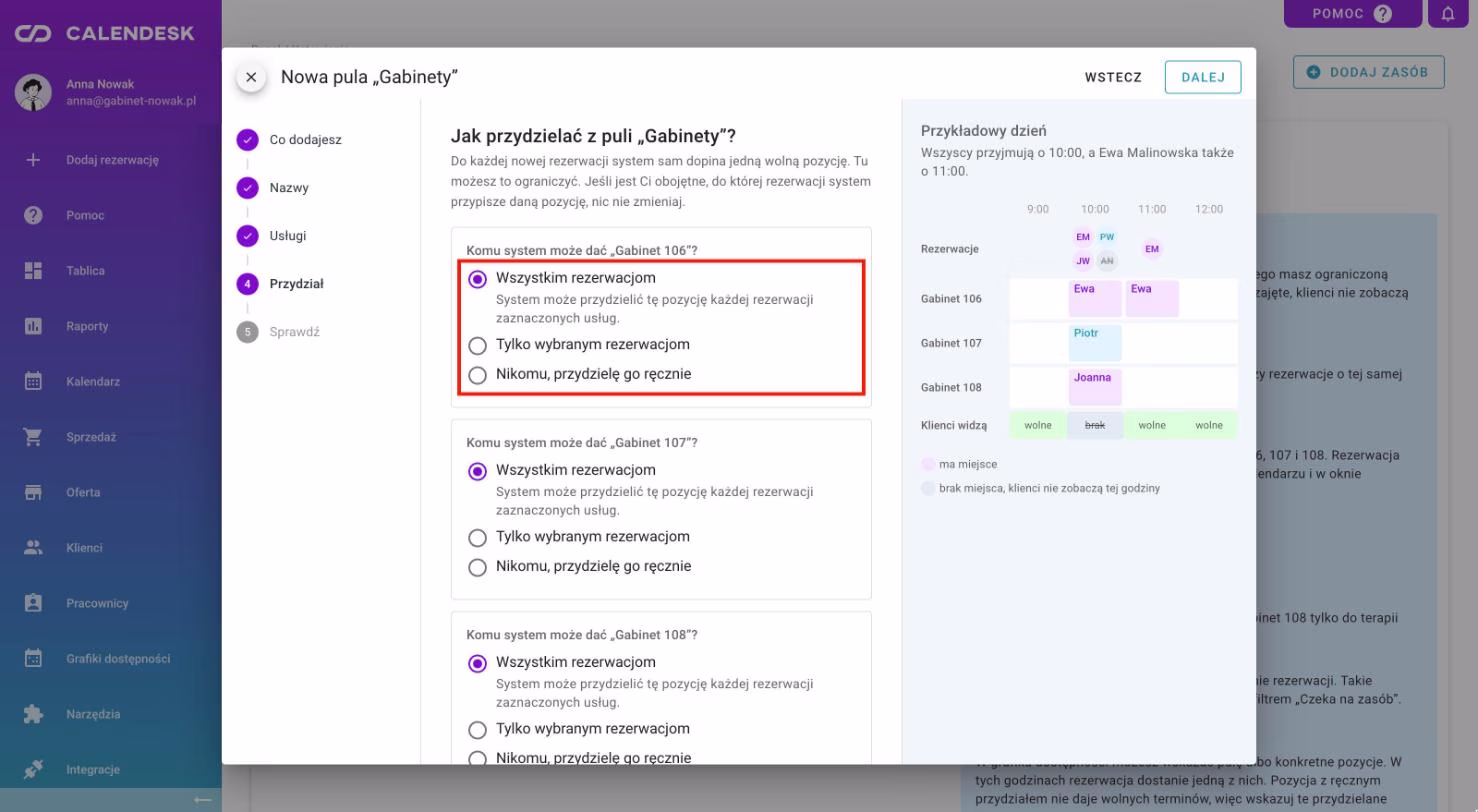
Task: Click the JW reservation badge
Action: coord(1083,261)
